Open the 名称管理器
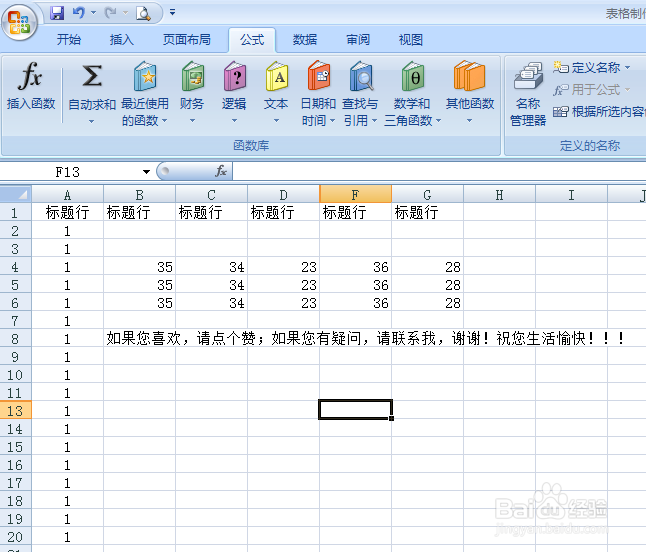 [x=528, y=94]
